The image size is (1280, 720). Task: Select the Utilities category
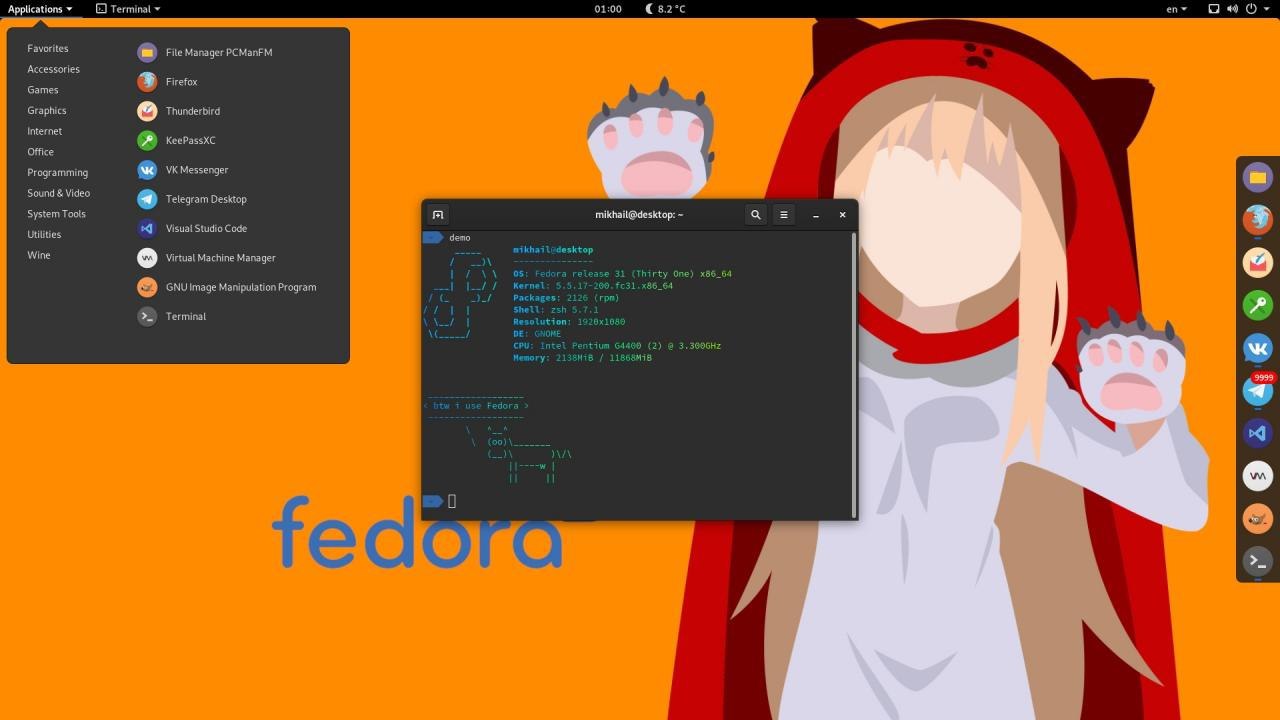pyautogui.click(x=44, y=235)
